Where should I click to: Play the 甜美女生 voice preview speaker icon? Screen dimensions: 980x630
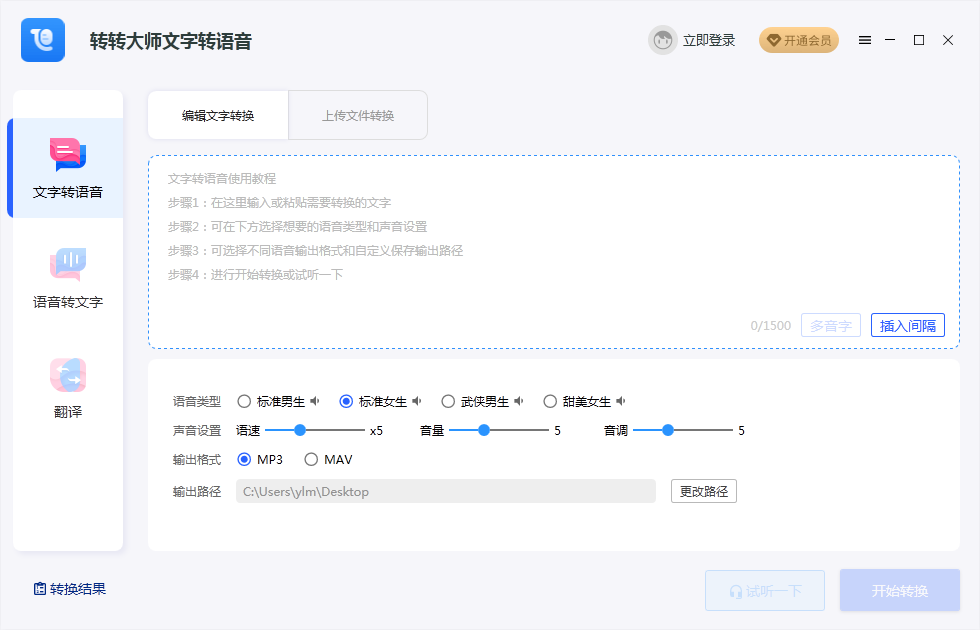(620, 400)
